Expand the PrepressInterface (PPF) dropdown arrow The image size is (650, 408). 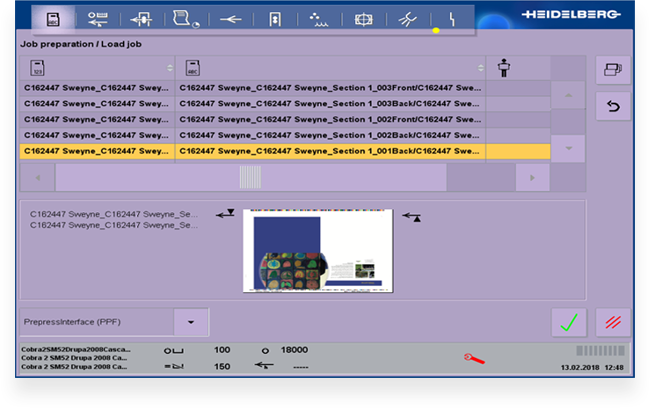(191, 323)
